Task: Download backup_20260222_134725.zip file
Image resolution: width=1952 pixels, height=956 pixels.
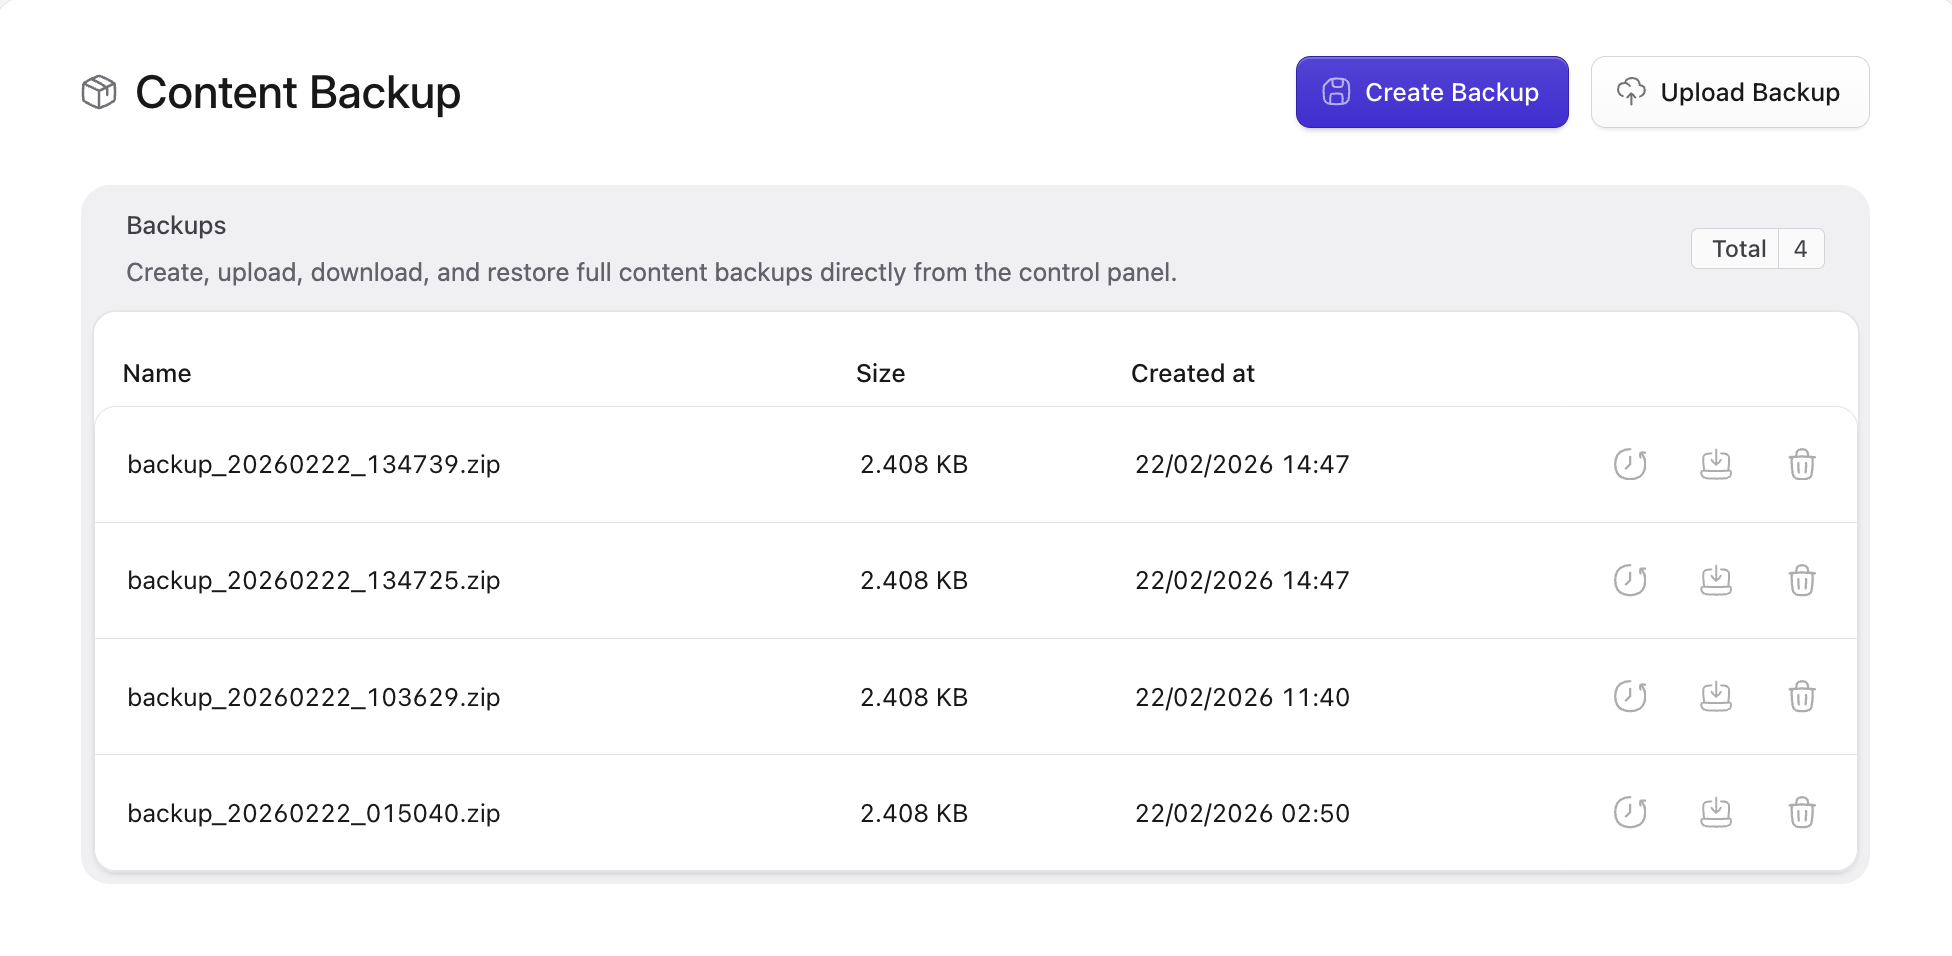Action: click(x=1716, y=580)
